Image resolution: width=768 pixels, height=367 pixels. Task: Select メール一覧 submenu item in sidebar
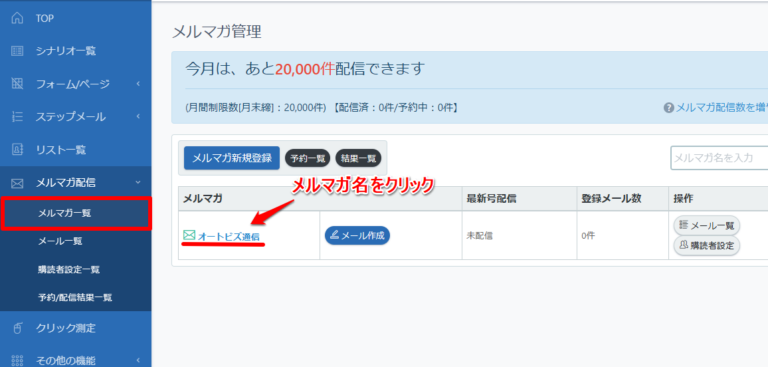60,241
